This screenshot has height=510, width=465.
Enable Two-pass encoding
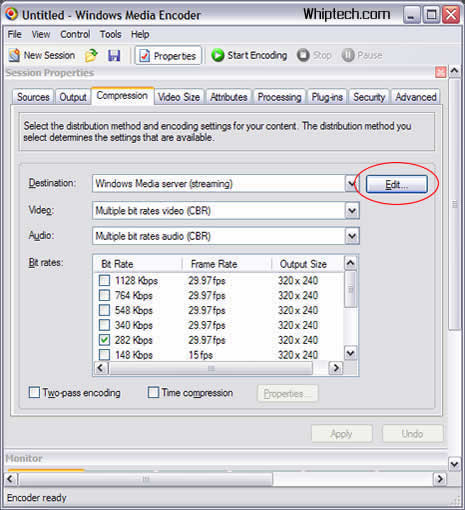[x=34, y=393]
